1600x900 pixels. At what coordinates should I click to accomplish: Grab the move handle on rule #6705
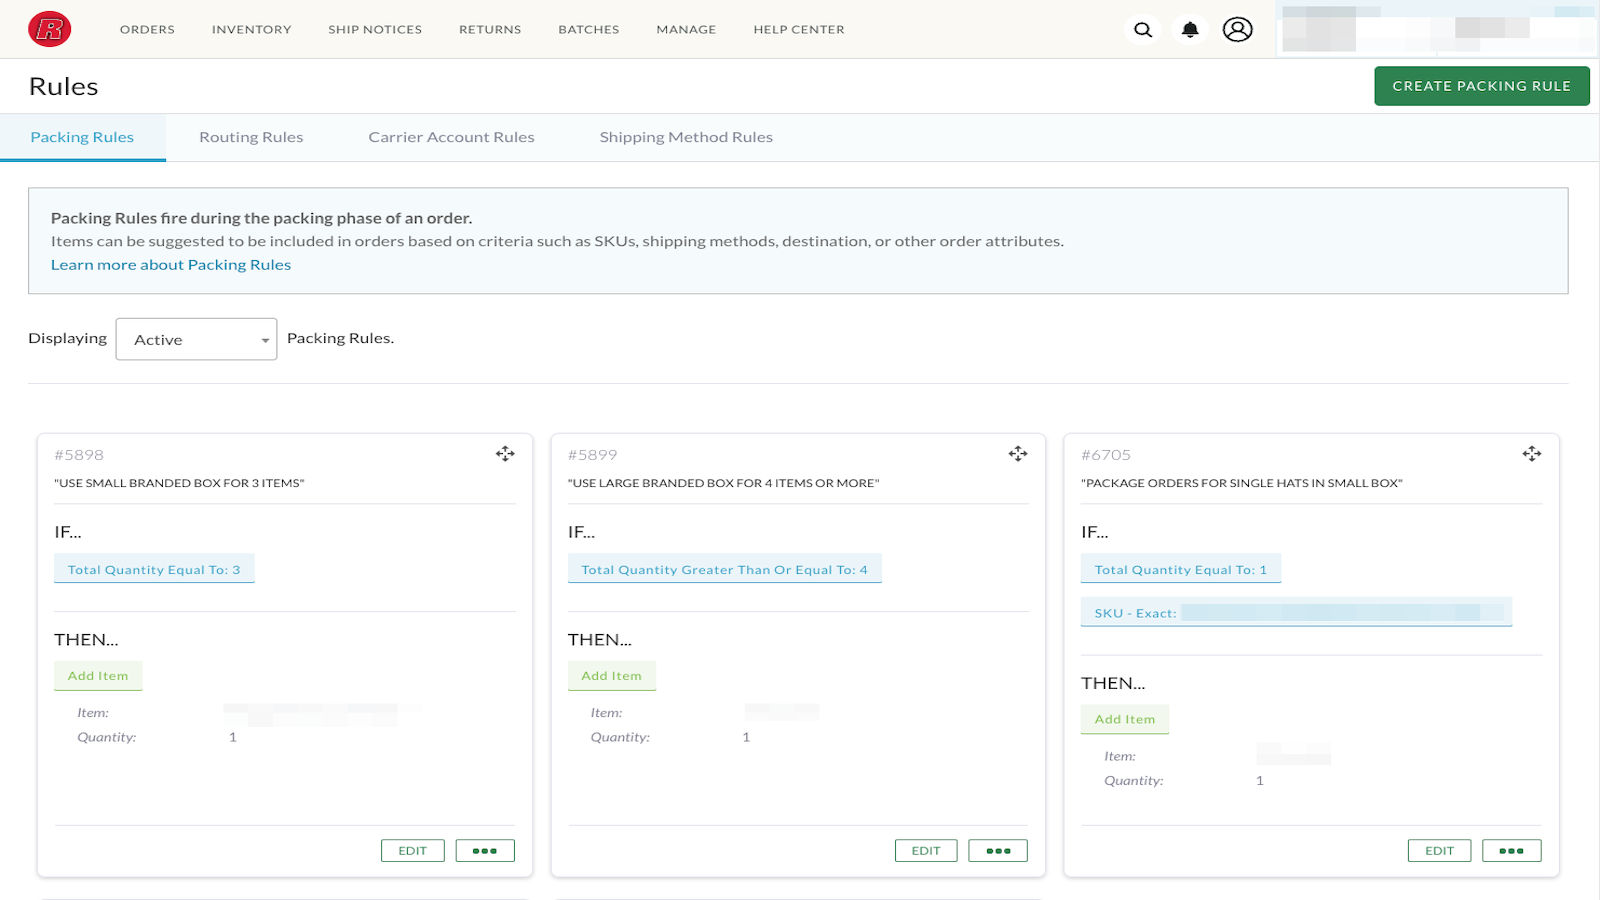1532,453
